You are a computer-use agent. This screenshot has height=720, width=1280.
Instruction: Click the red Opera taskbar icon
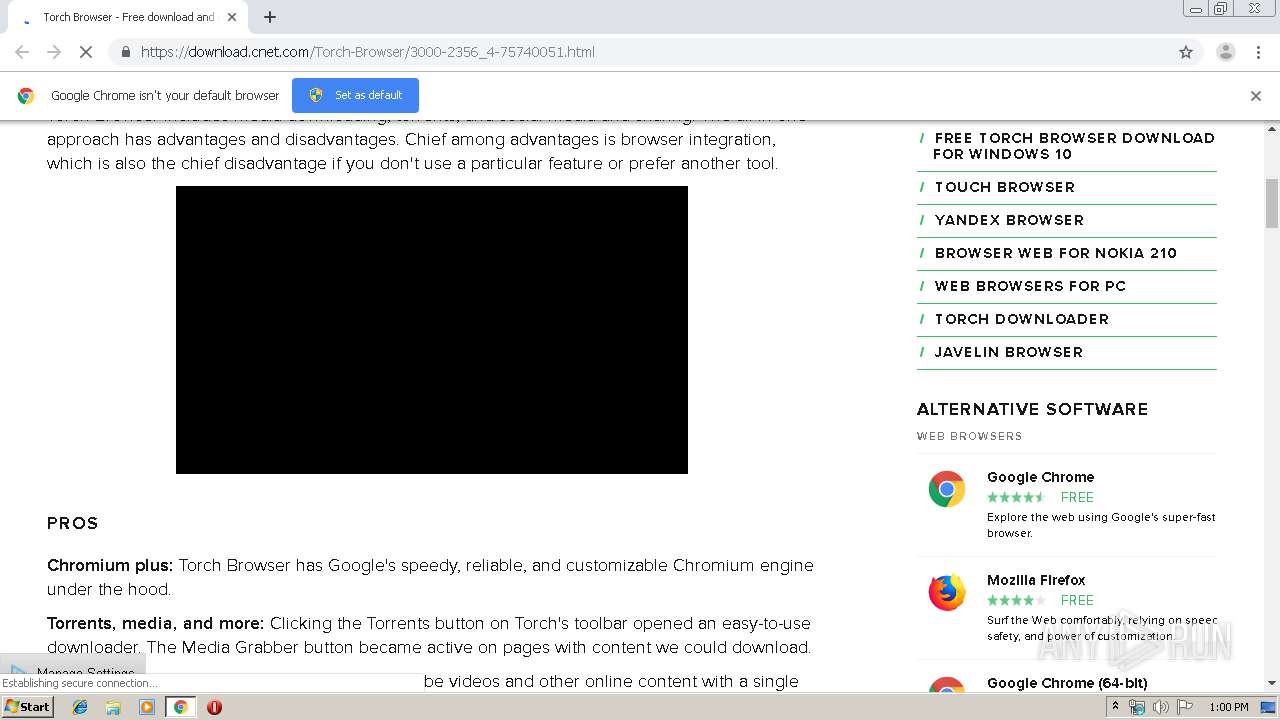point(214,707)
